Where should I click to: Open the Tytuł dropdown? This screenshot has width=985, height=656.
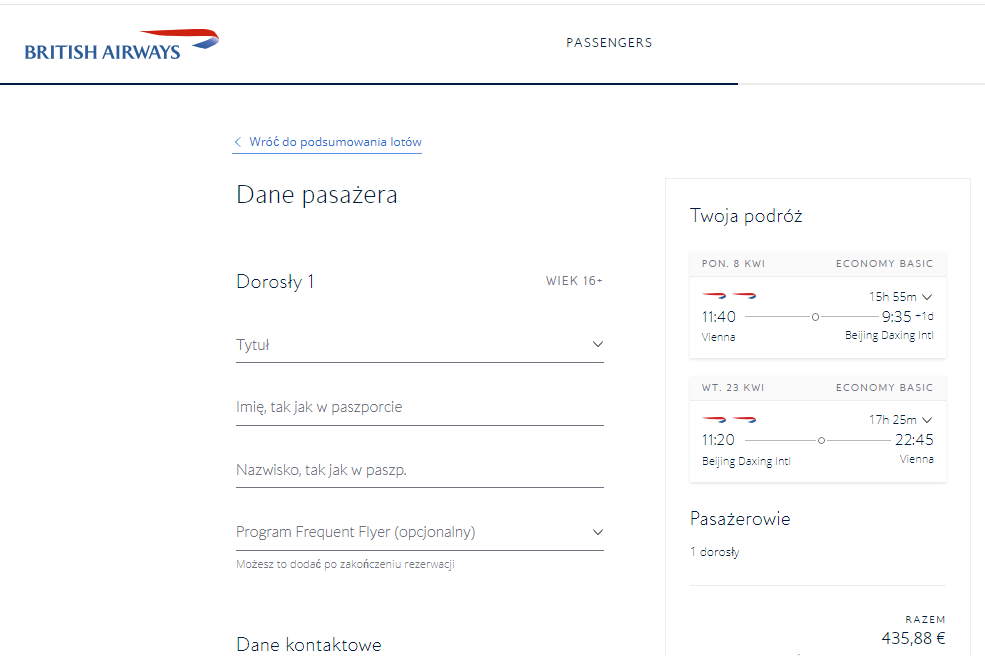(420, 344)
